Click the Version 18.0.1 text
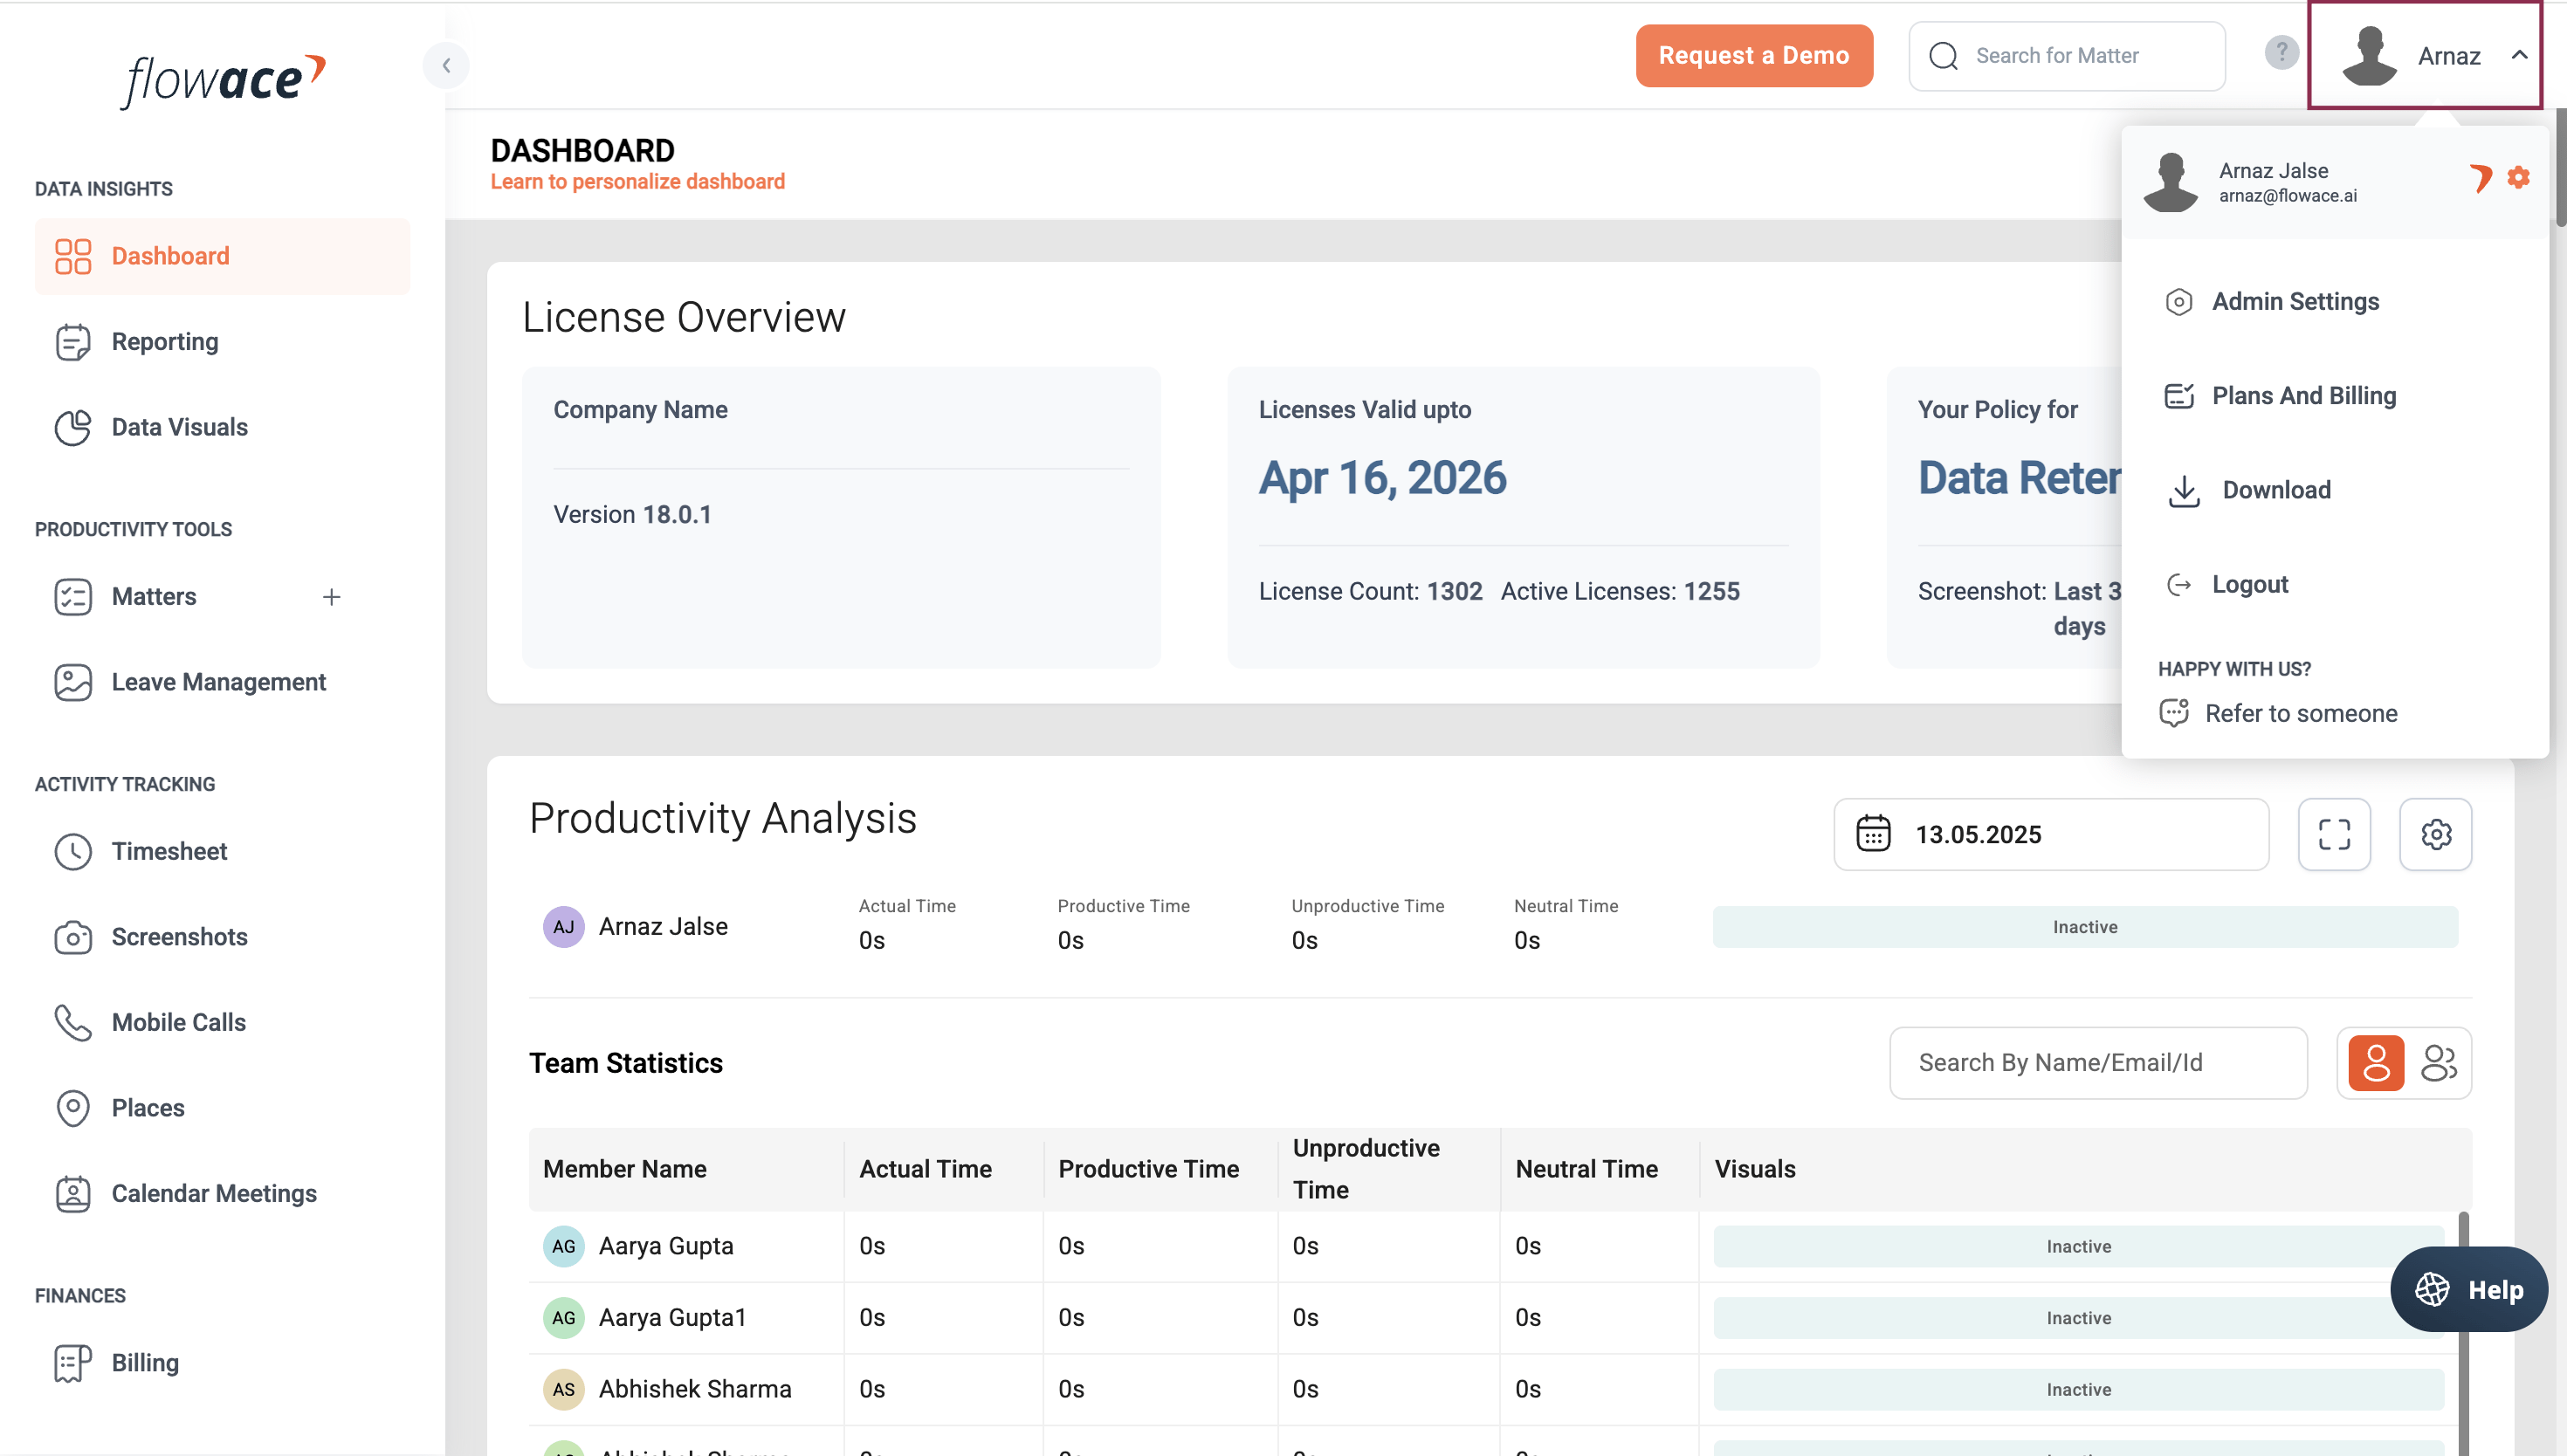 tap(632, 515)
